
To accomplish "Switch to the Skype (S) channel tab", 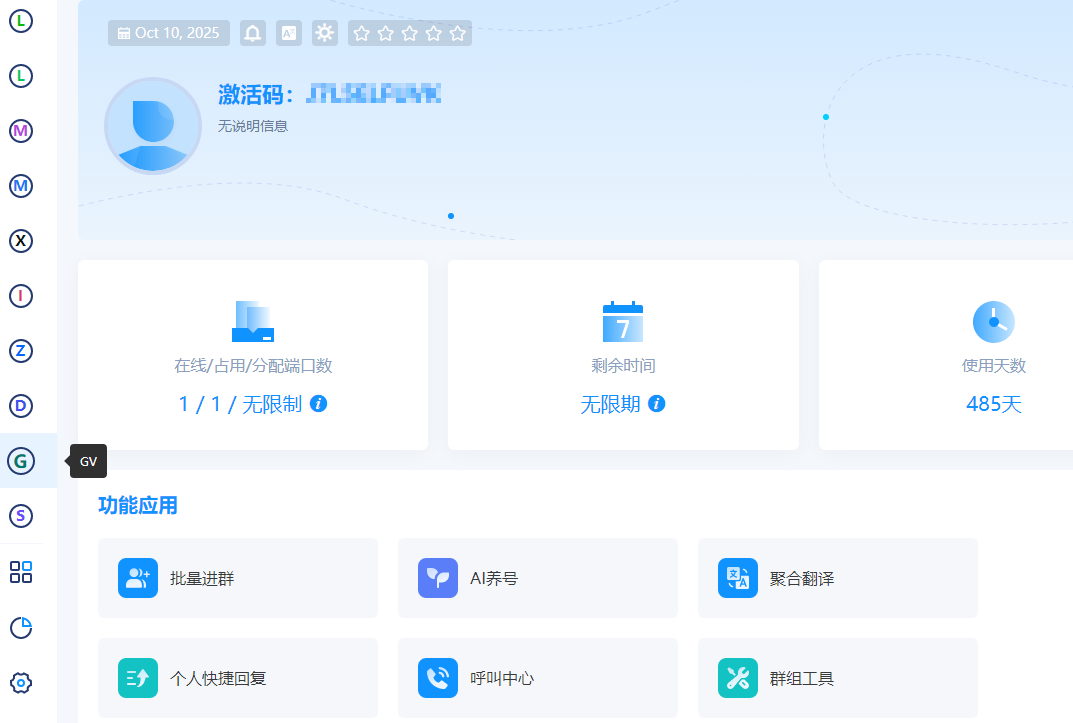I will point(20,516).
